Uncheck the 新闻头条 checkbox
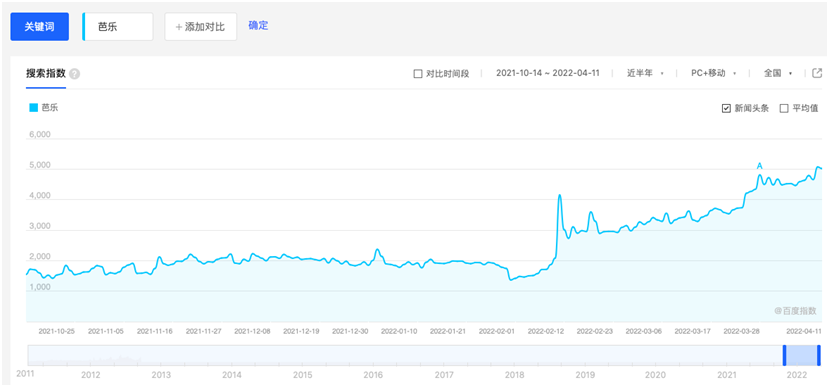829x387 pixels. click(726, 108)
